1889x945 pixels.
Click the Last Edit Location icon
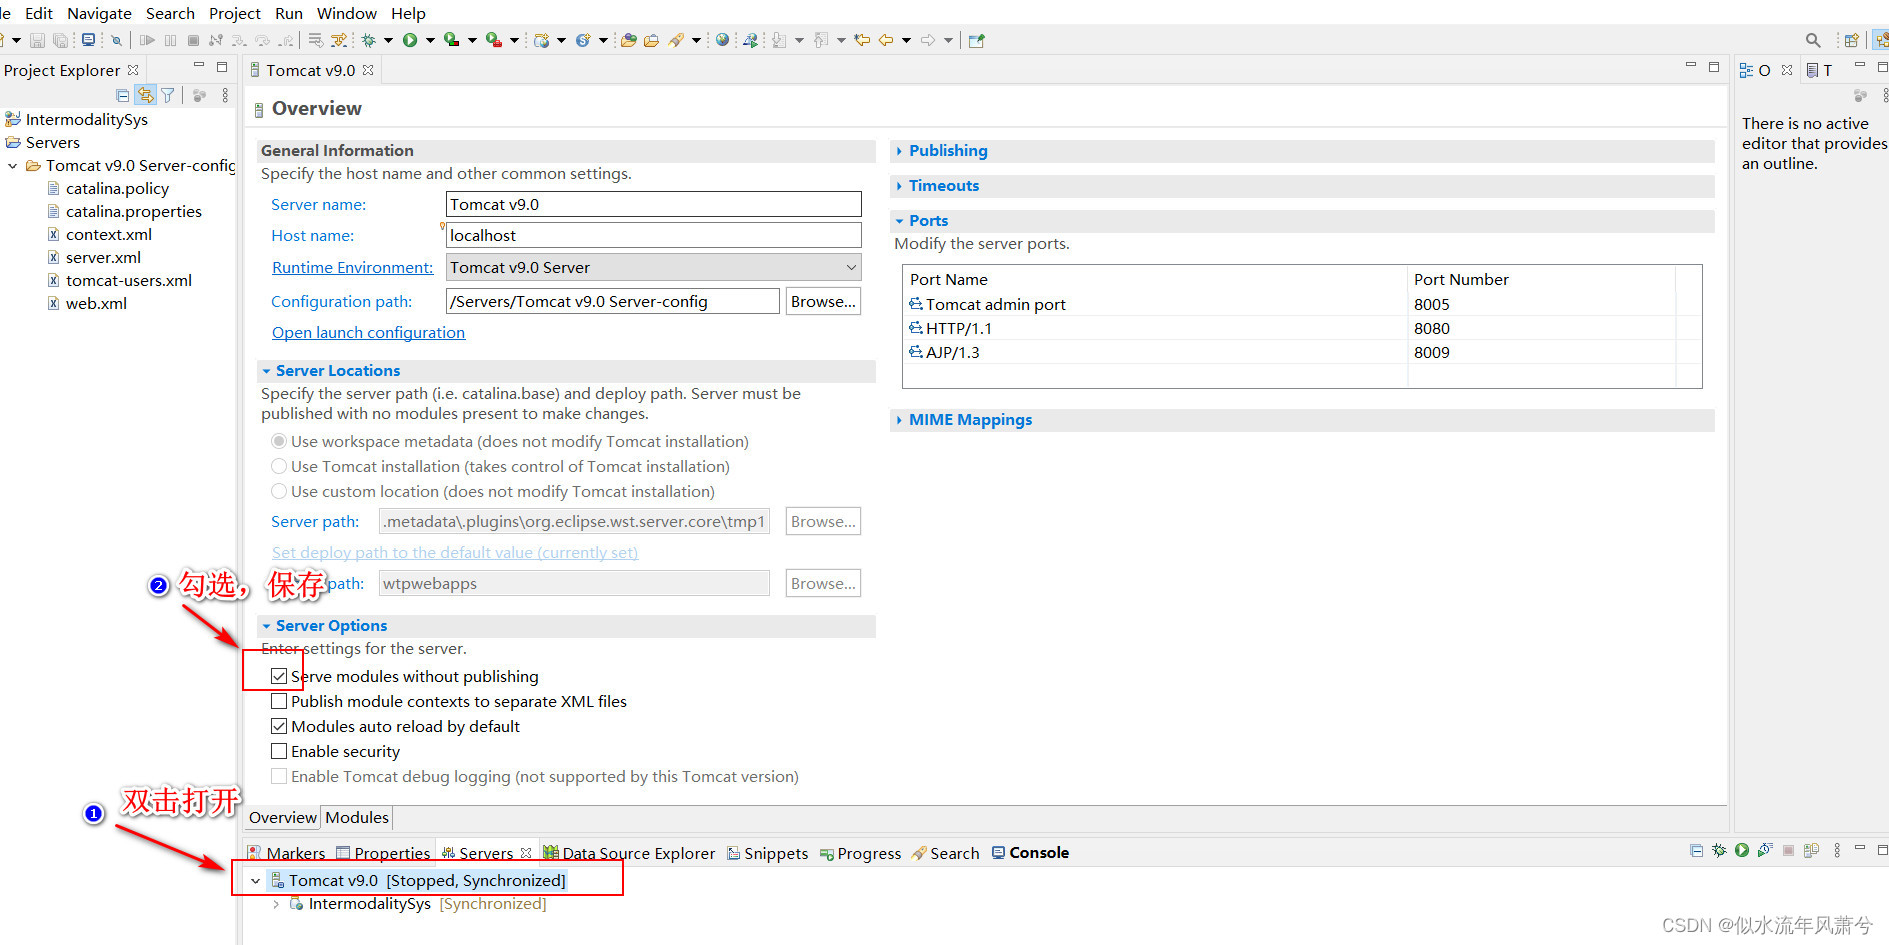pyautogui.click(x=862, y=40)
